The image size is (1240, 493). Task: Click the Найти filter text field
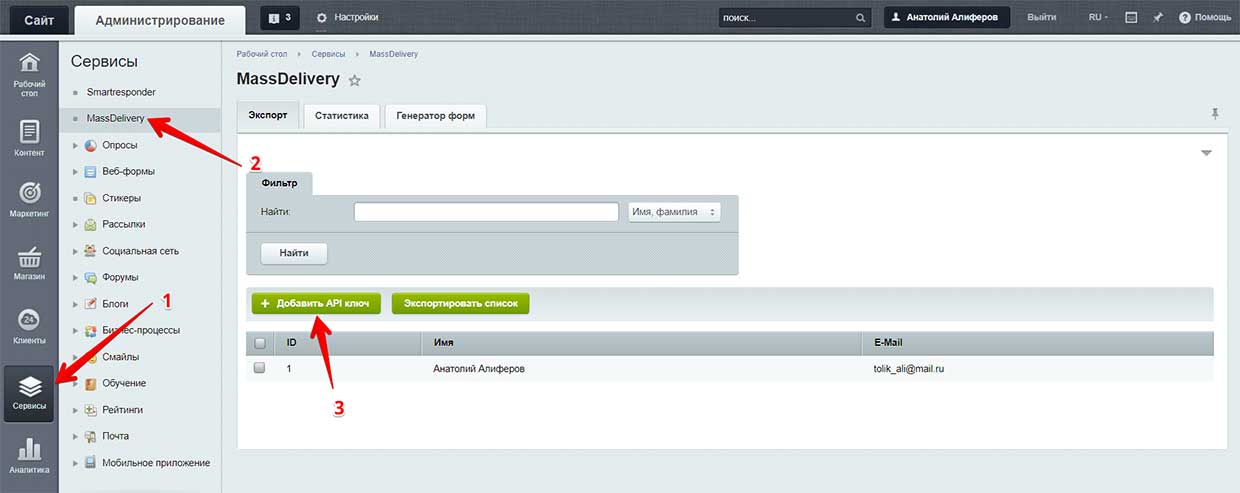point(486,212)
